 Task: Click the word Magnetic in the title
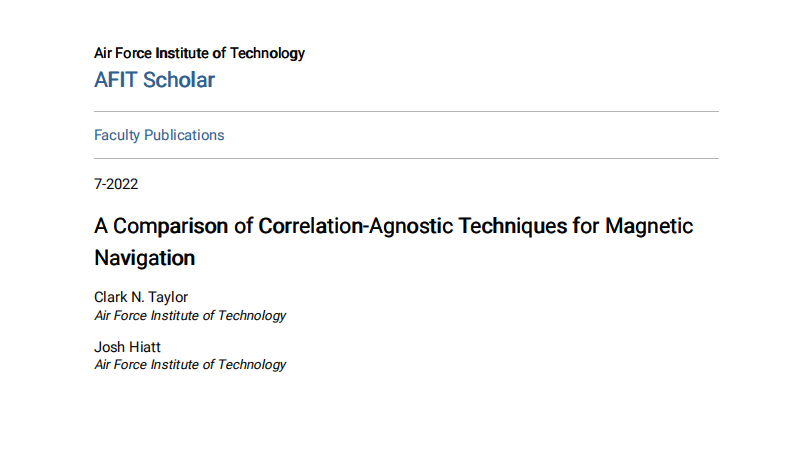649,226
